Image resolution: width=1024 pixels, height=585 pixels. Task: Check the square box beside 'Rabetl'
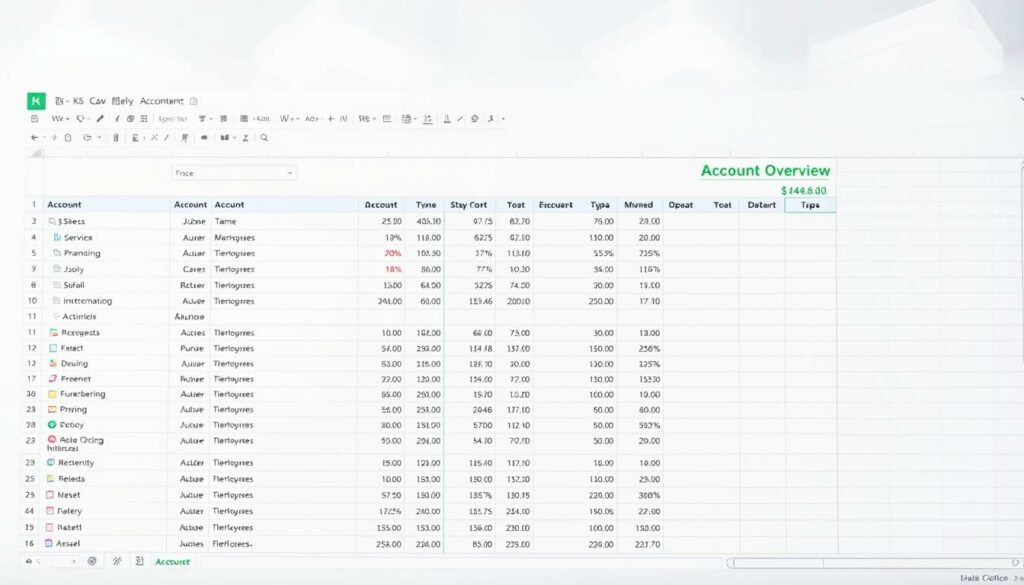tap(50, 527)
